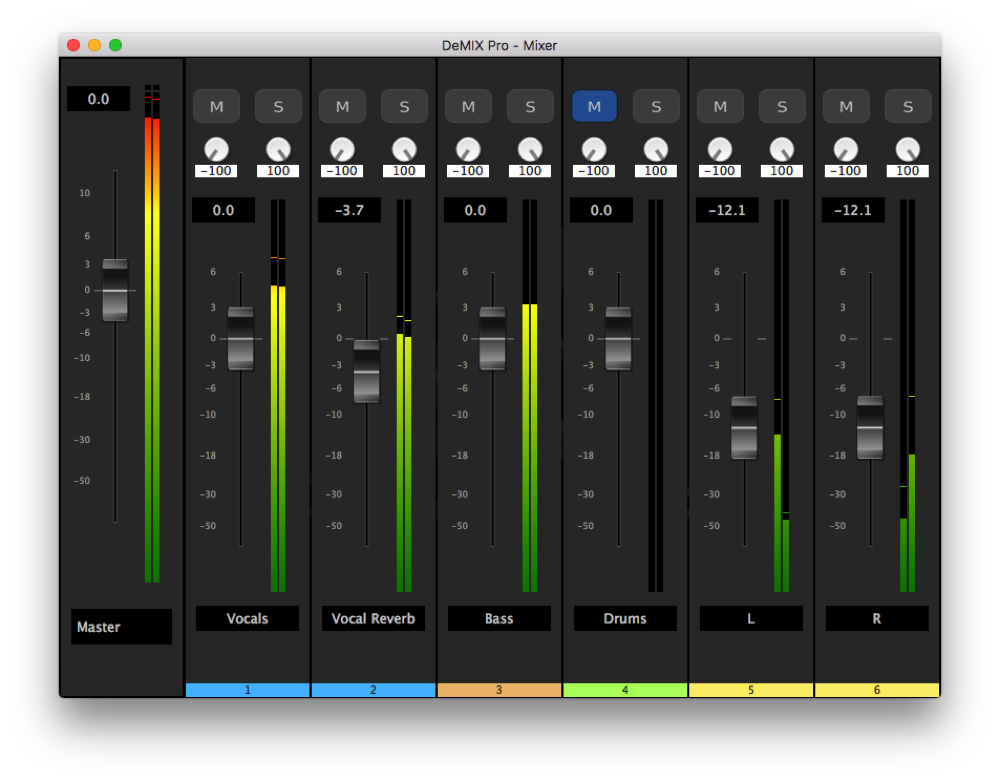Mute the Vocal Reverb channel
This screenshot has width=1000, height=782.
pyautogui.click(x=342, y=107)
